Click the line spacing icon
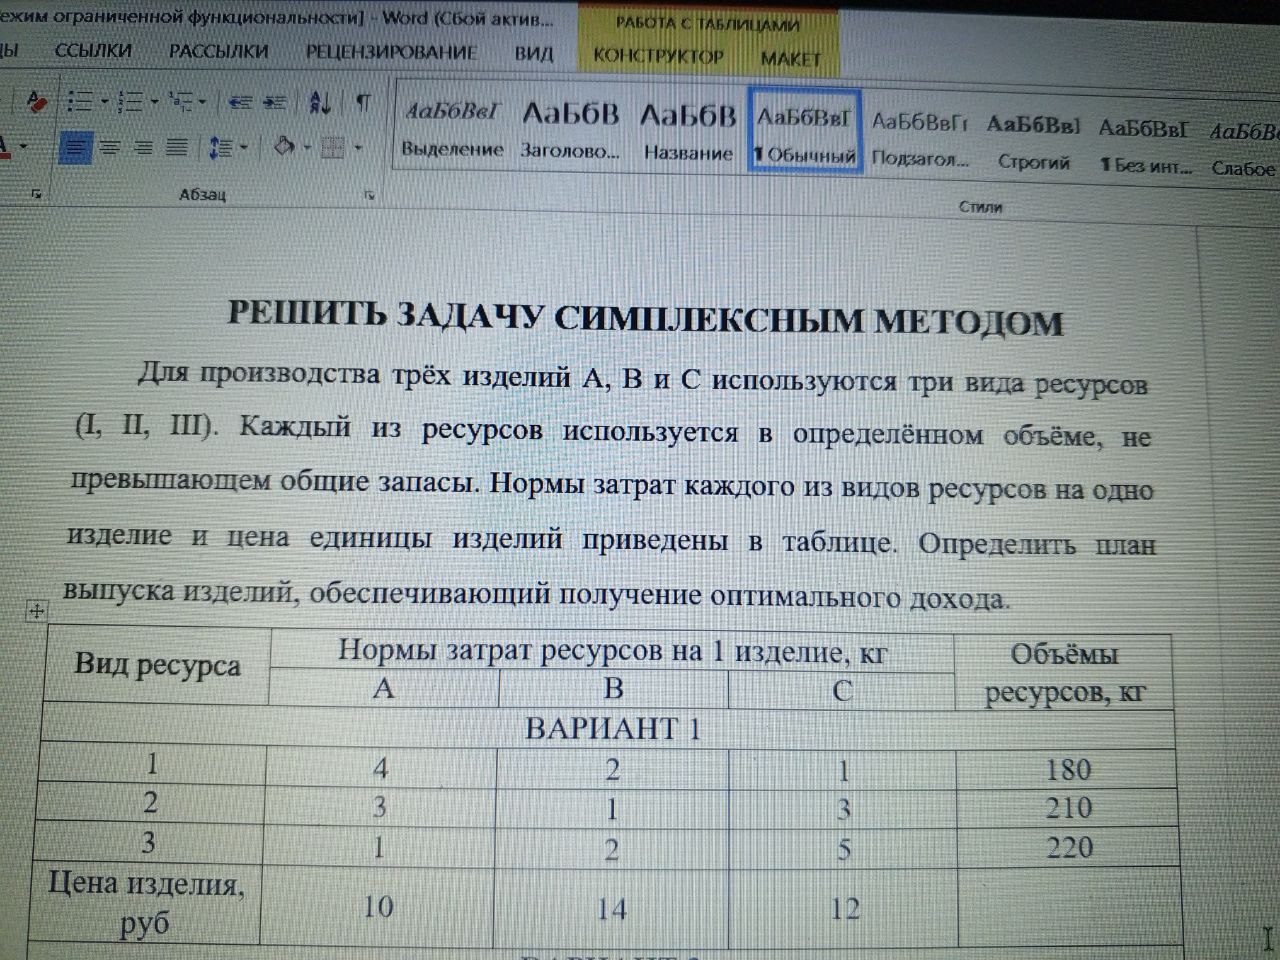Viewport: 1280px width, 960px height. click(221, 149)
